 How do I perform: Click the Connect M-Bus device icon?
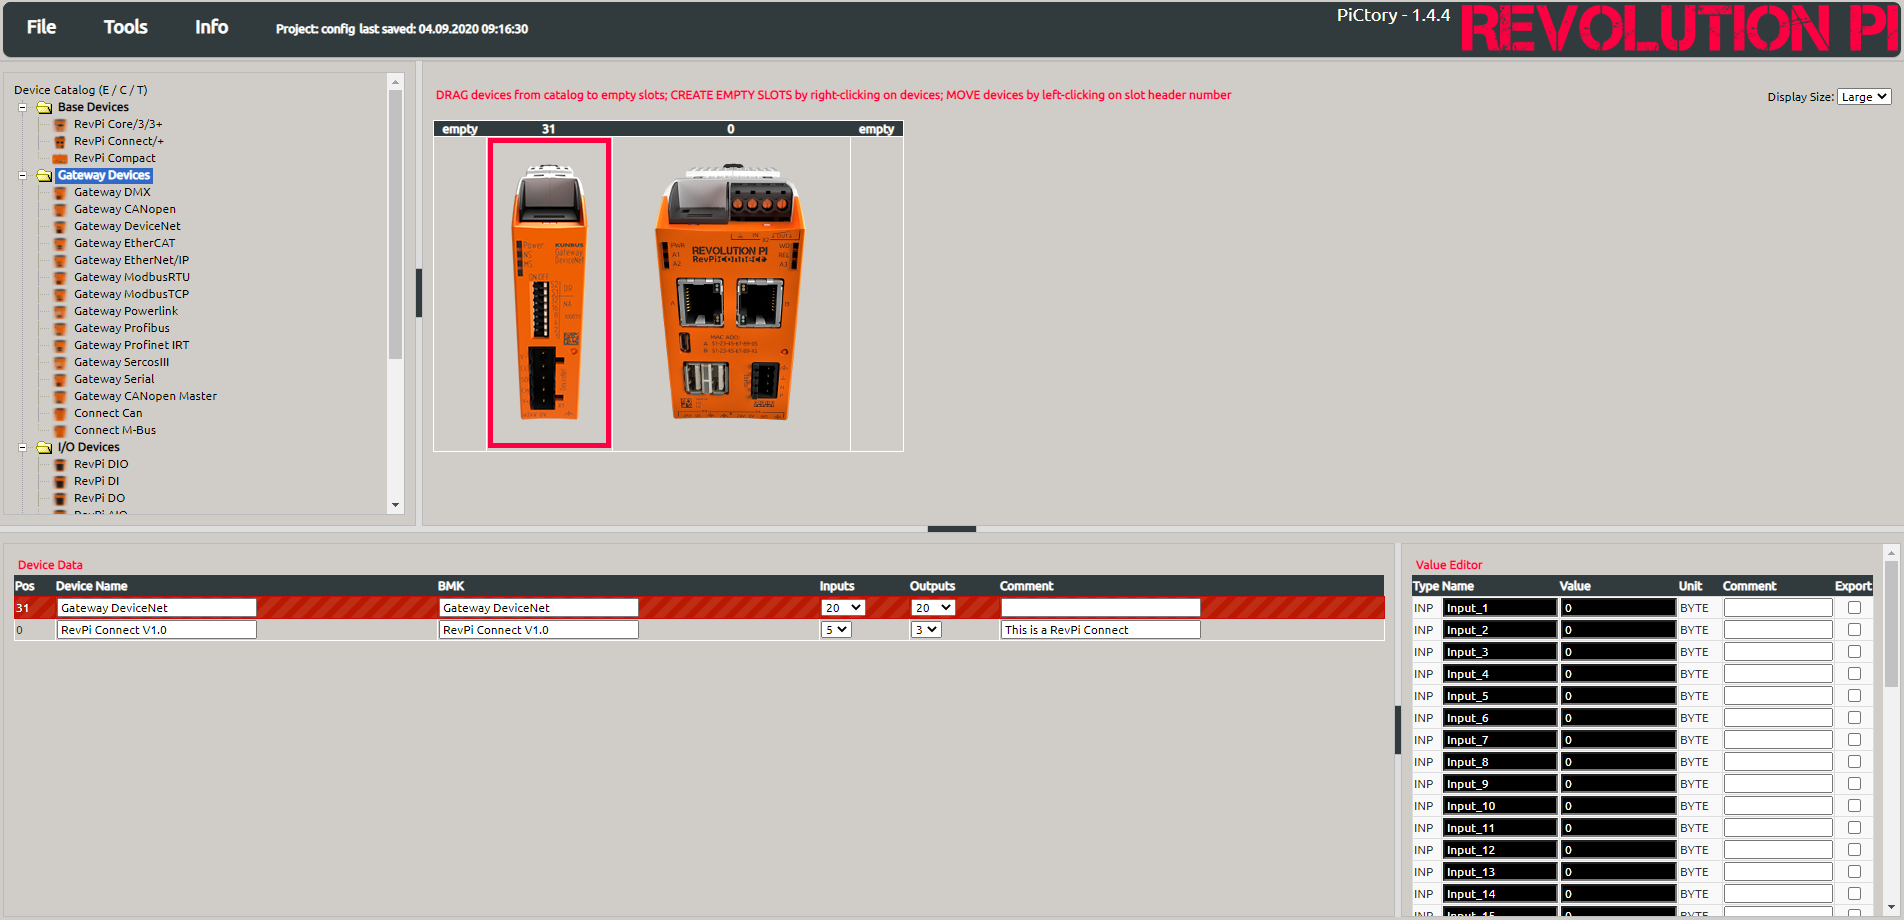click(x=60, y=430)
